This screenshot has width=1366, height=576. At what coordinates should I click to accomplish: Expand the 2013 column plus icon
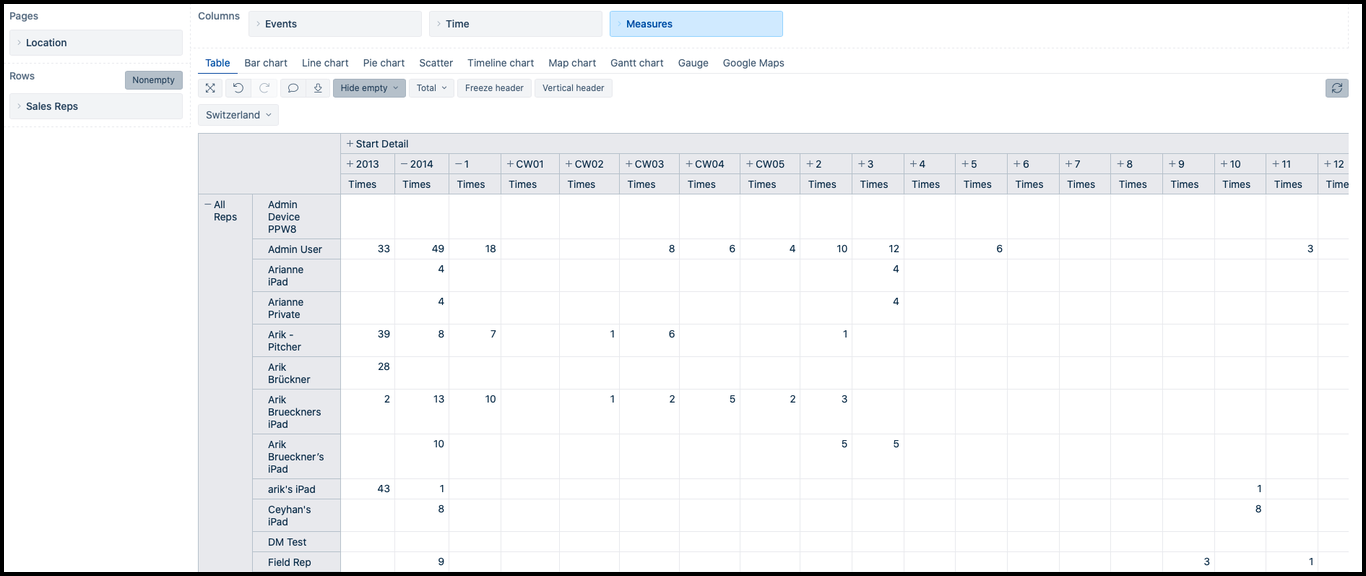pos(350,164)
